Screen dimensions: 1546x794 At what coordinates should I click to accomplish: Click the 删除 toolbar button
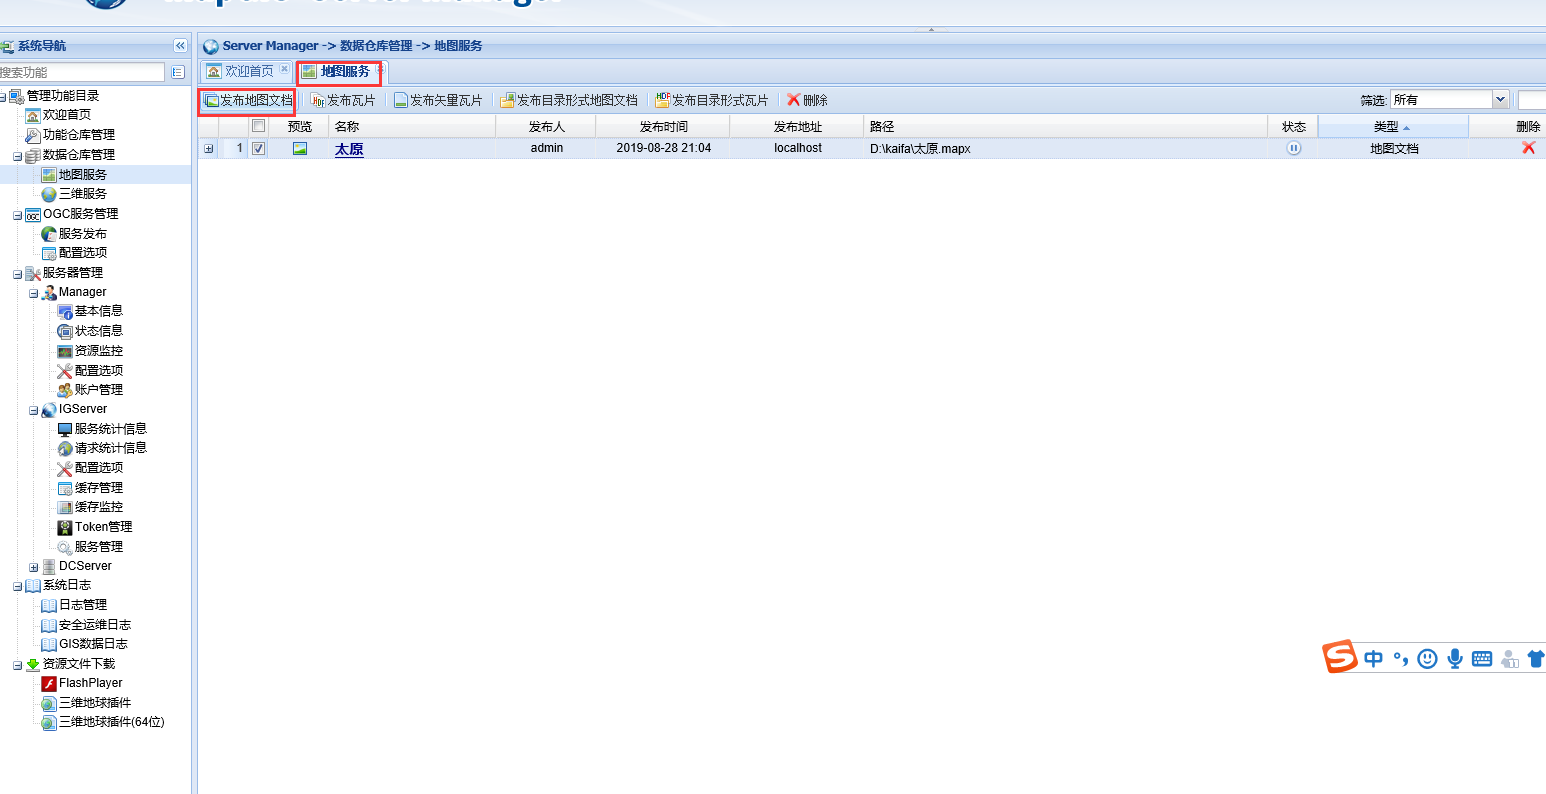coord(807,100)
